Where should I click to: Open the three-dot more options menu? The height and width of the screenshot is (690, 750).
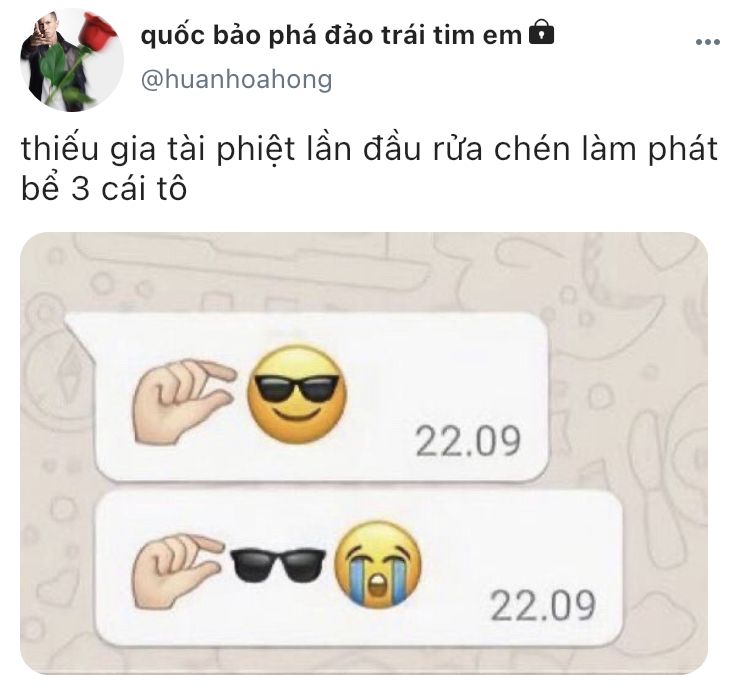click(x=707, y=42)
